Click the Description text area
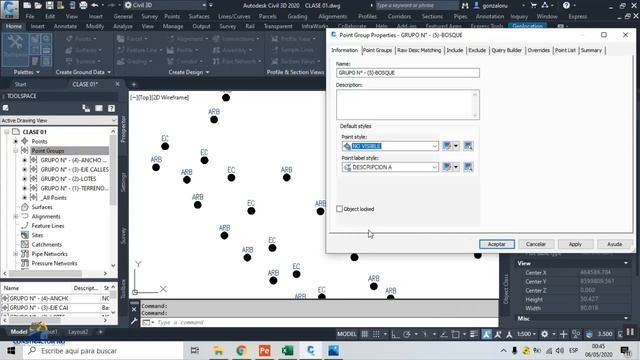This screenshot has height=360, width=640. (408, 104)
